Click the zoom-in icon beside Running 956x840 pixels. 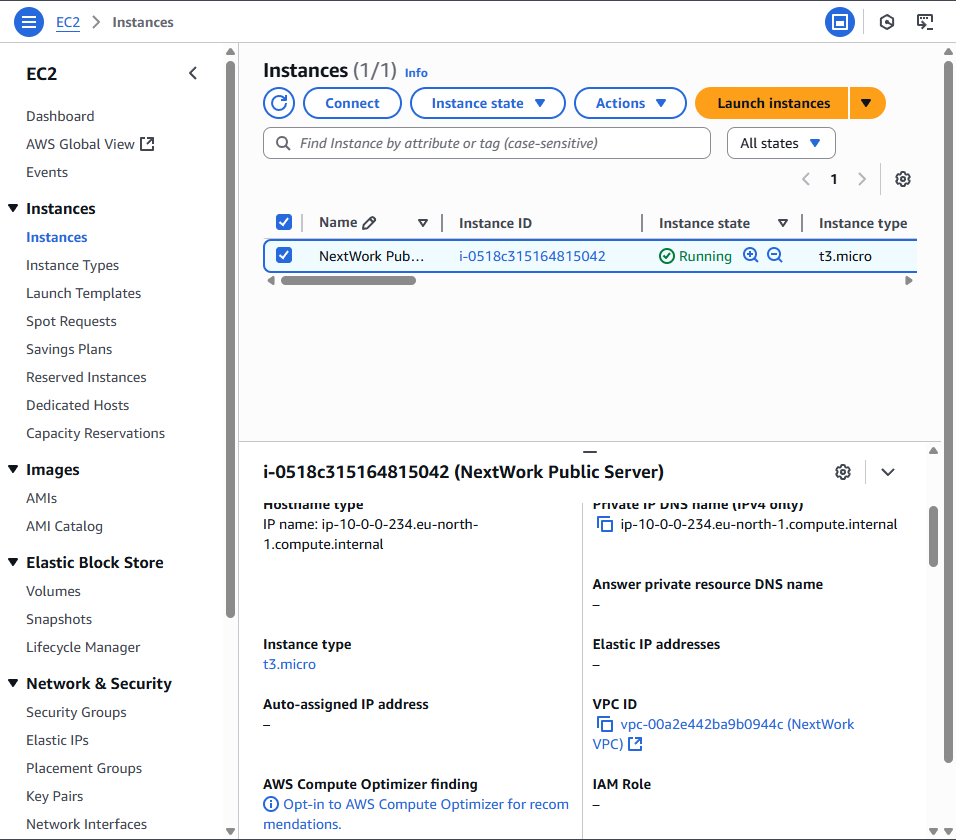[x=751, y=256]
